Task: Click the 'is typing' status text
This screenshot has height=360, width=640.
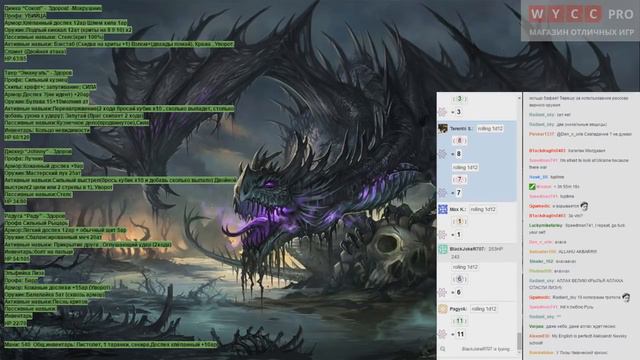Action: tap(486, 349)
